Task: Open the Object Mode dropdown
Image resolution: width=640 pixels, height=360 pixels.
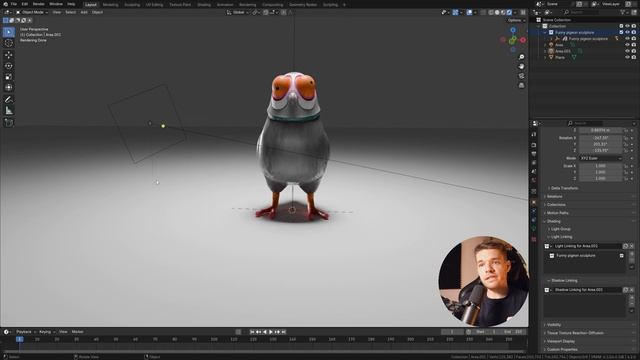Action: (32, 12)
